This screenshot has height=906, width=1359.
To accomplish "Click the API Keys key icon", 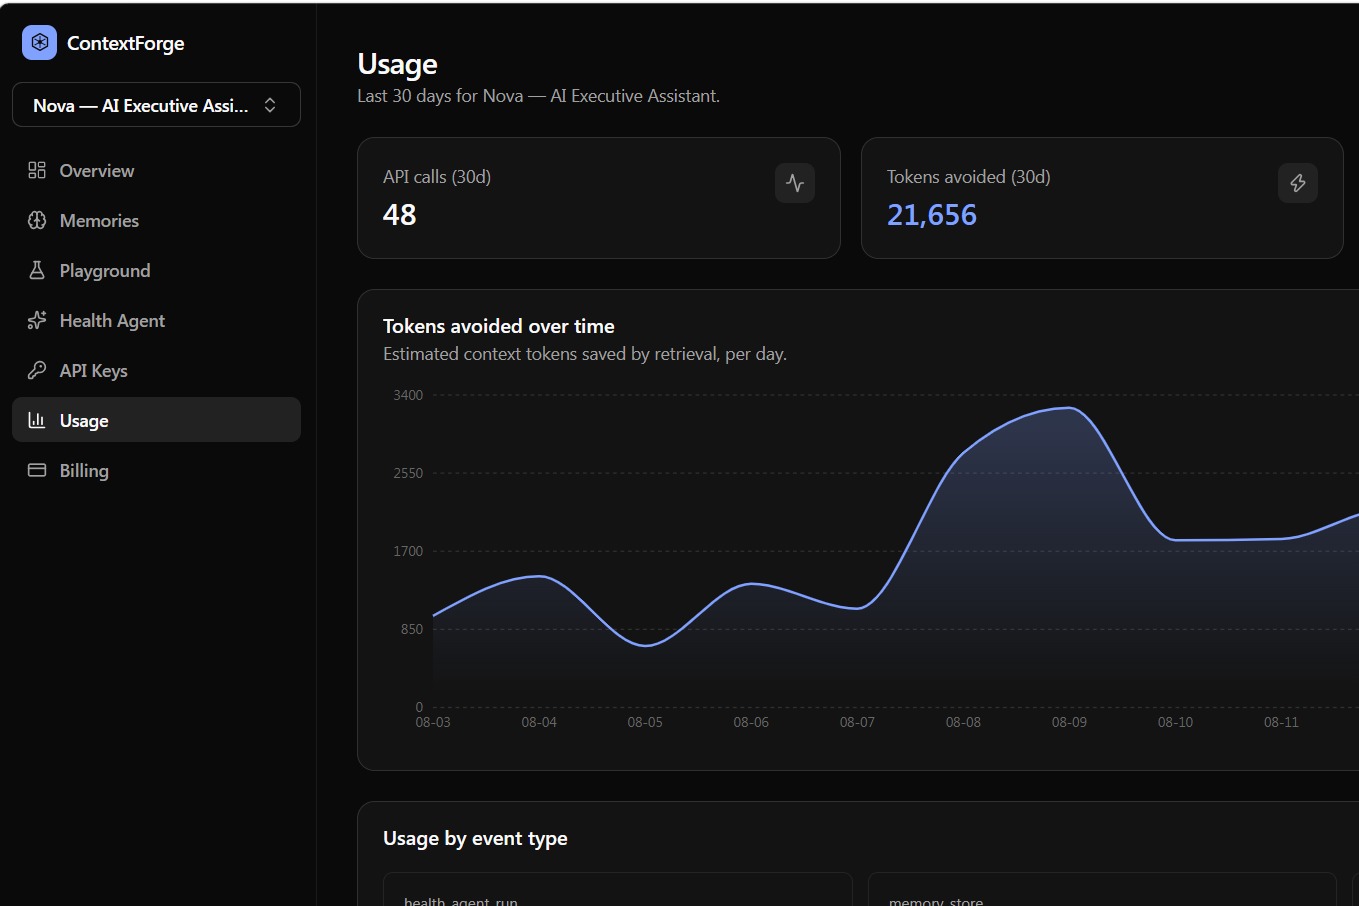I will (x=37, y=370).
